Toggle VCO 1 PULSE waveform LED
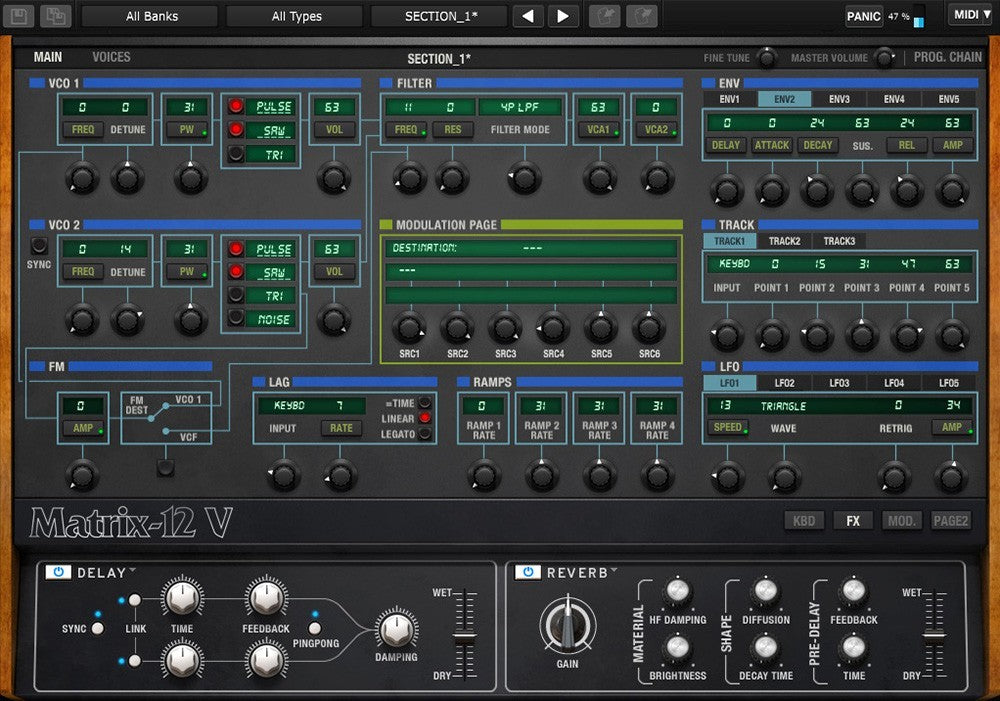Image resolution: width=1000 pixels, height=701 pixels. pyautogui.click(x=236, y=106)
